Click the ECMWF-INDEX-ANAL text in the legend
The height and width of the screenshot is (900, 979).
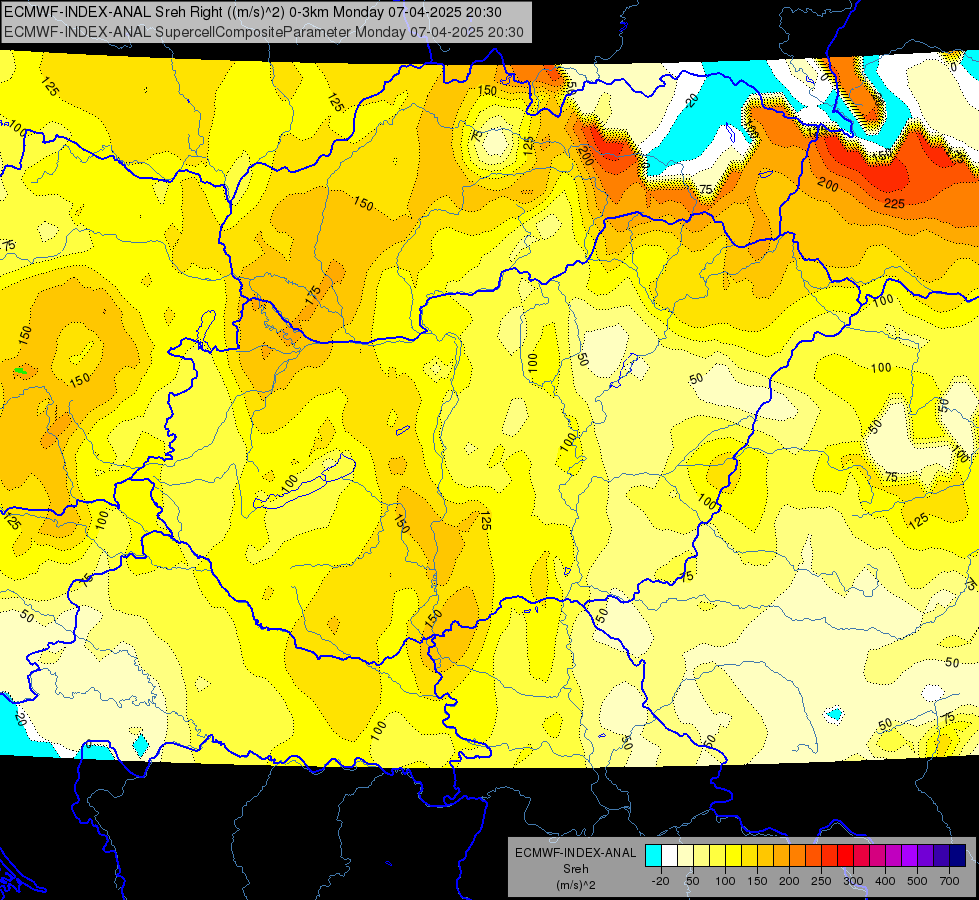(576, 853)
